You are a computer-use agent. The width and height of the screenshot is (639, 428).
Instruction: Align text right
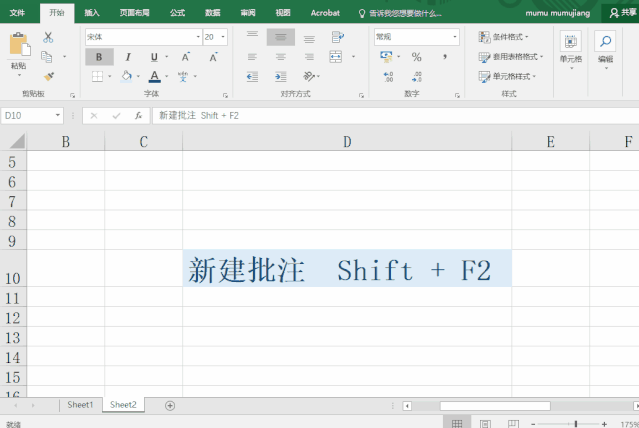click(x=309, y=57)
